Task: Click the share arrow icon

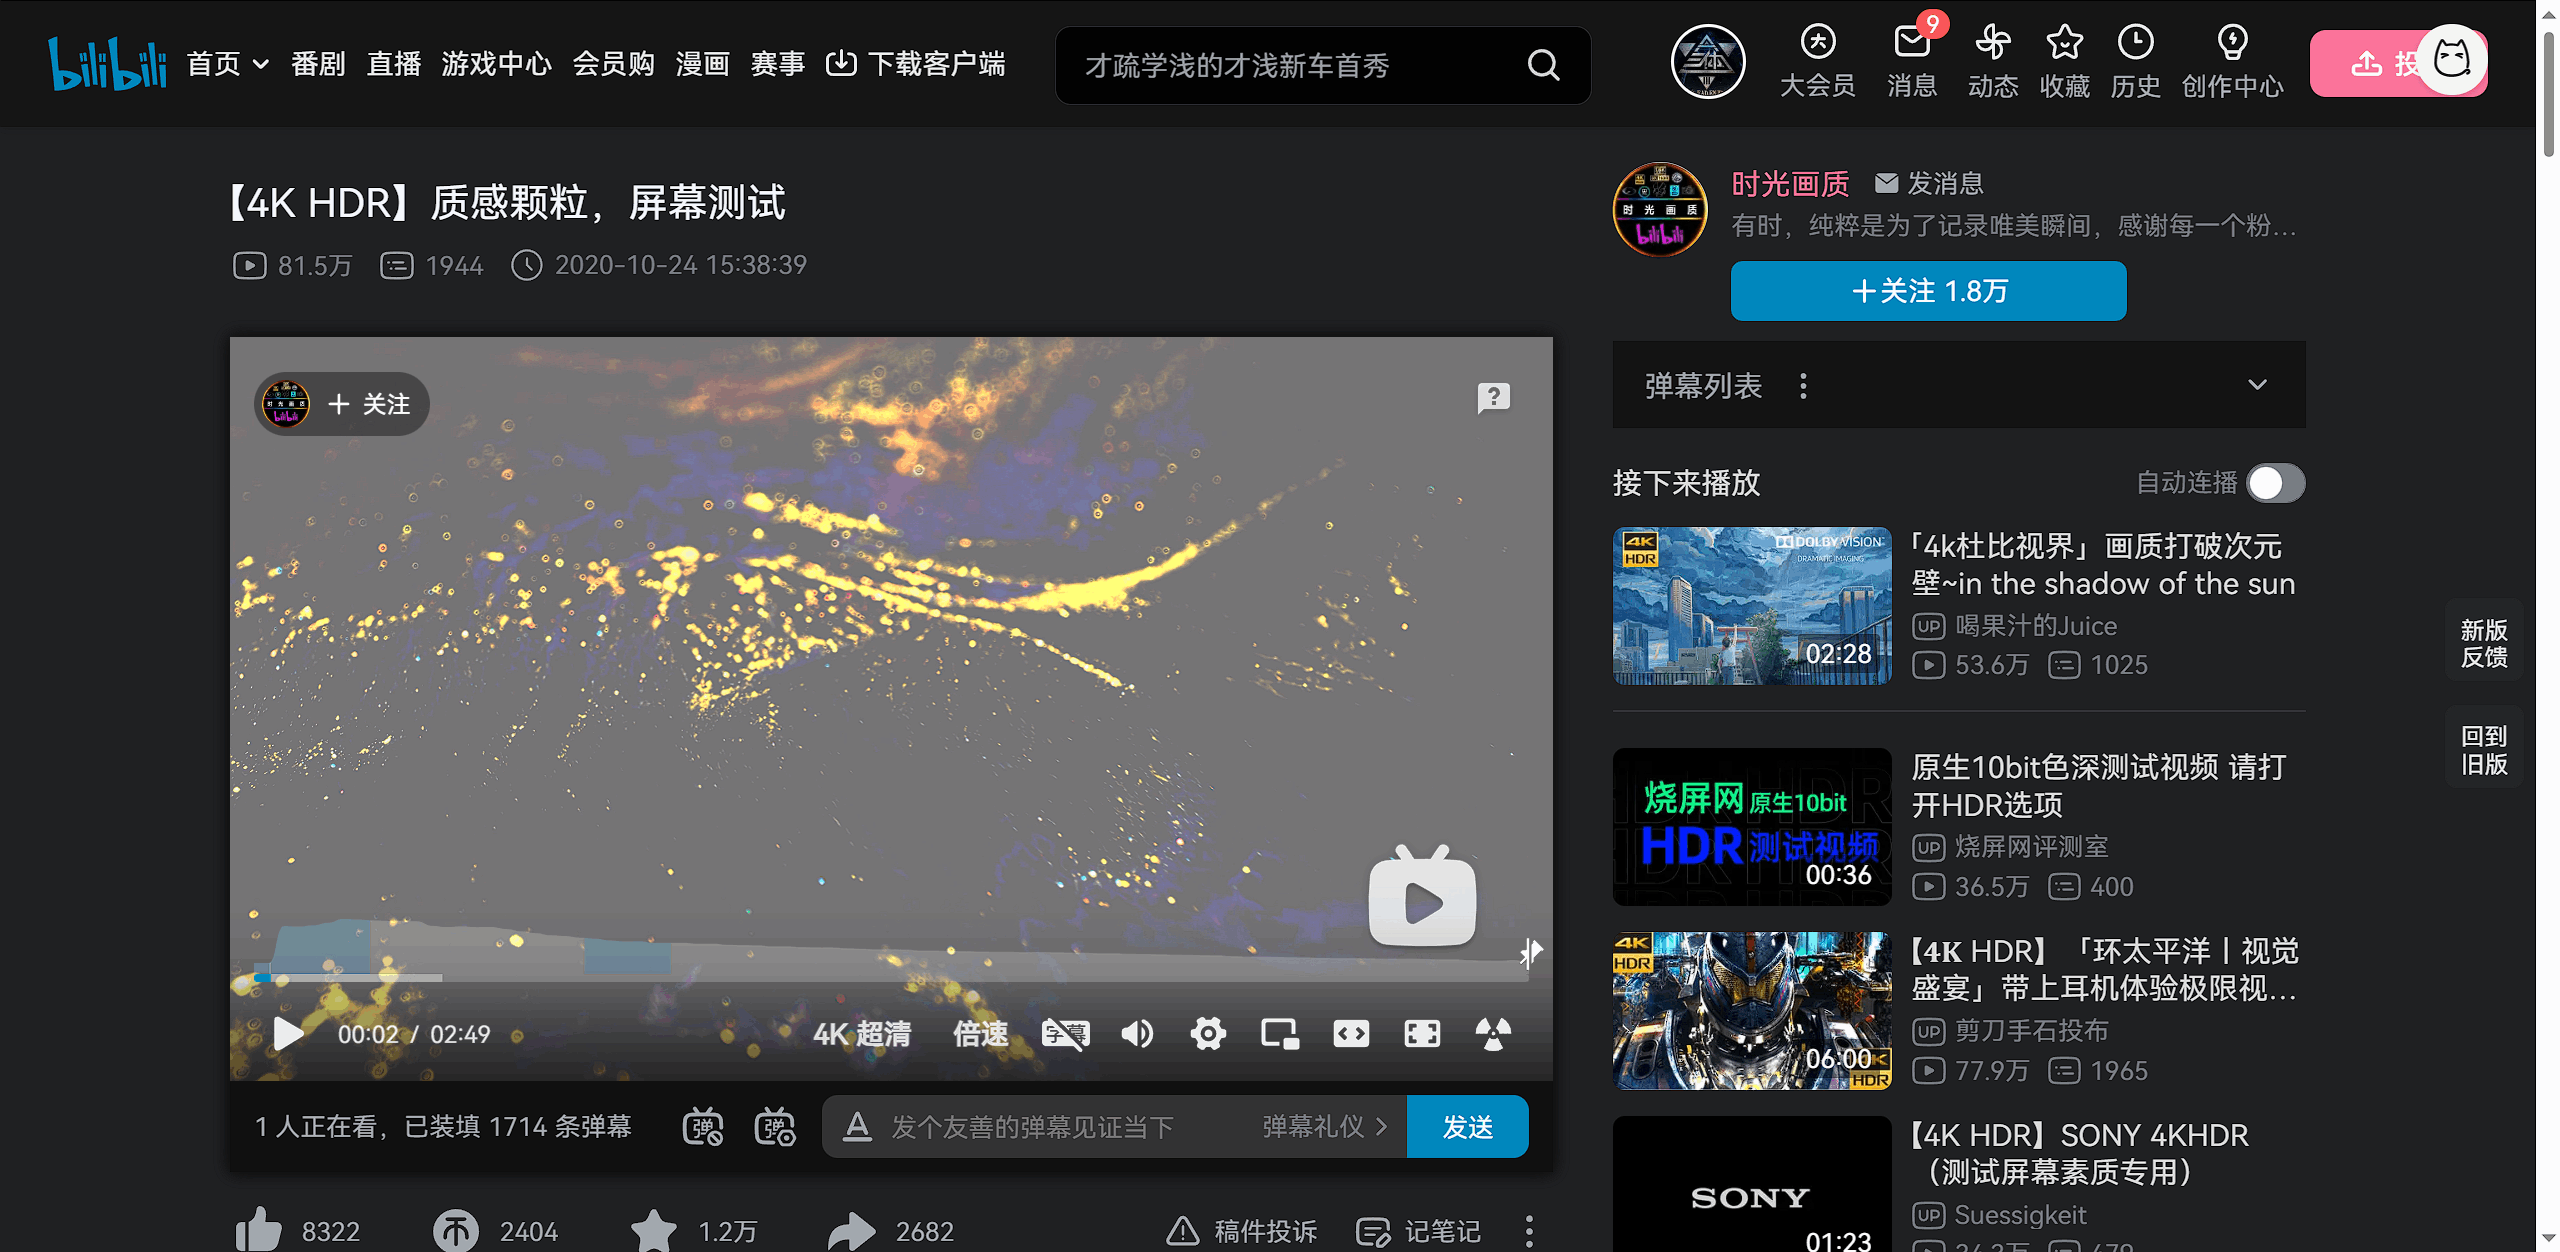Action: coord(851,1230)
